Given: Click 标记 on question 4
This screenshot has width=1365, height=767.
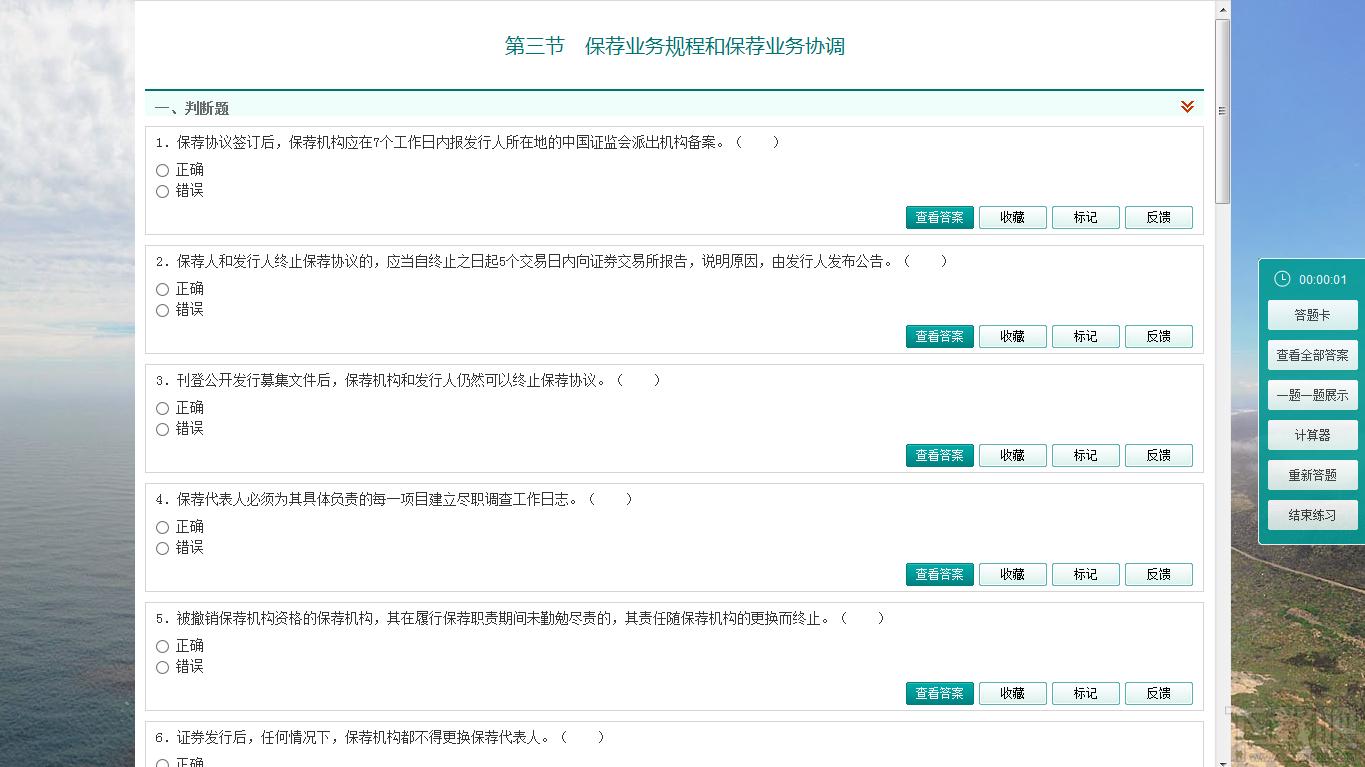Looking at the screenshot, I should coord(1086,574).
